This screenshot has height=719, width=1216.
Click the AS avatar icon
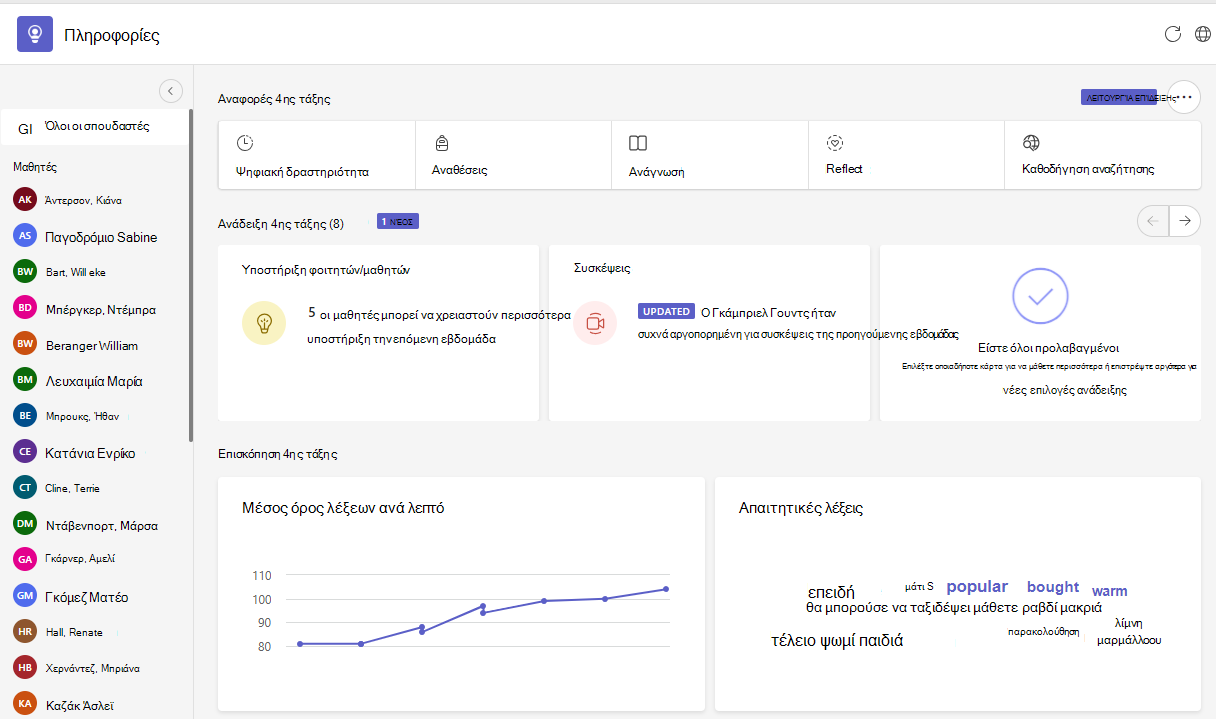pyautogui.click(x=25, y=236)
